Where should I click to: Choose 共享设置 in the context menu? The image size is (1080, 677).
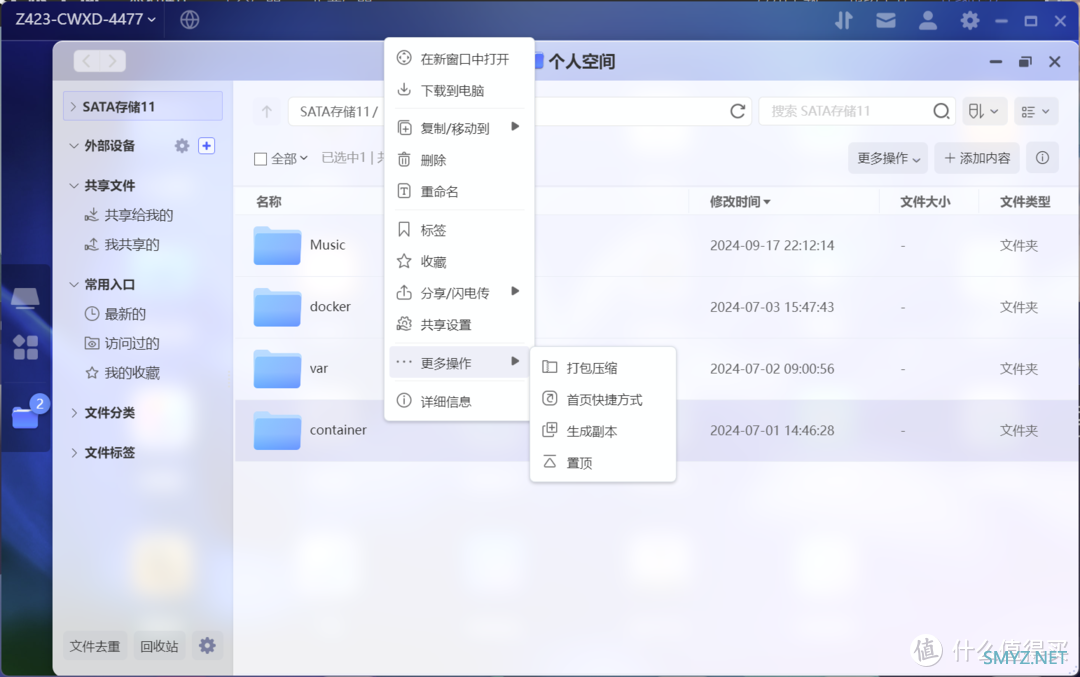(459, 324)
